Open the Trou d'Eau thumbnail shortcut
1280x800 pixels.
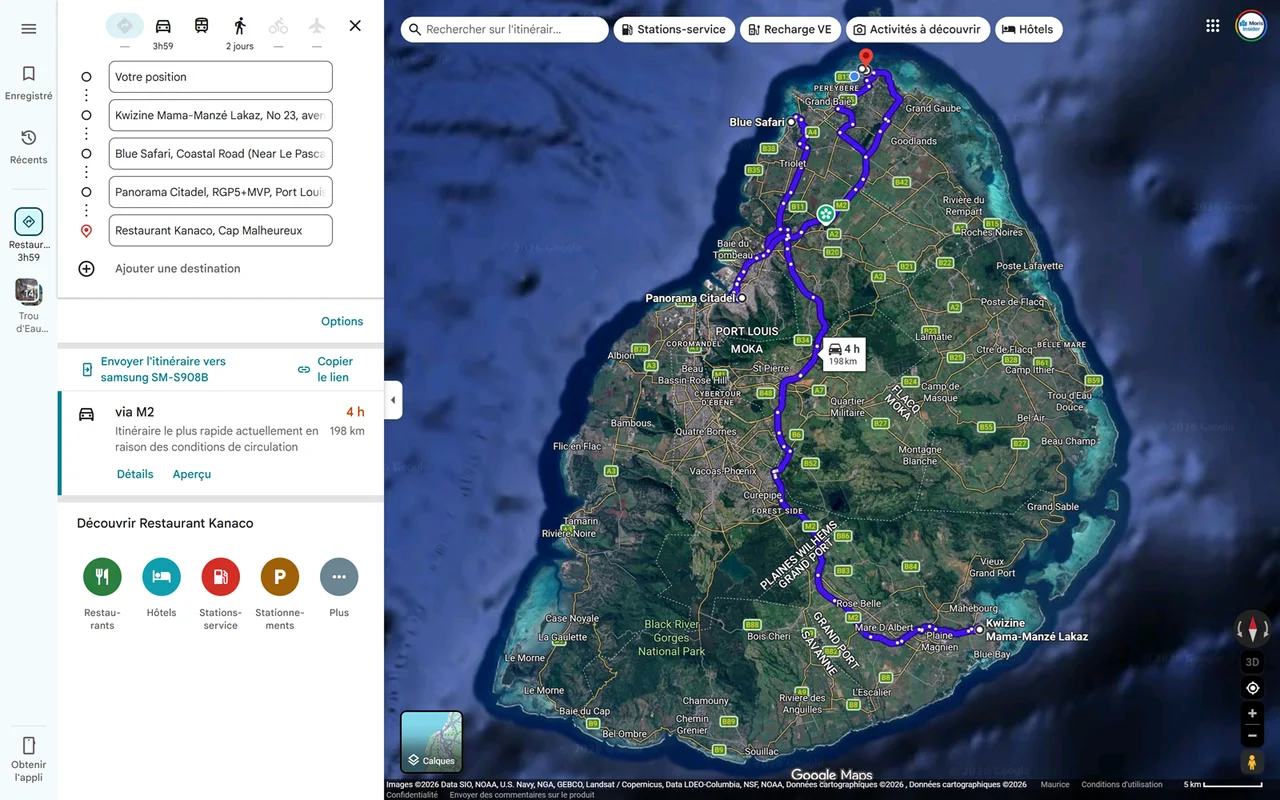click(28, 306)
